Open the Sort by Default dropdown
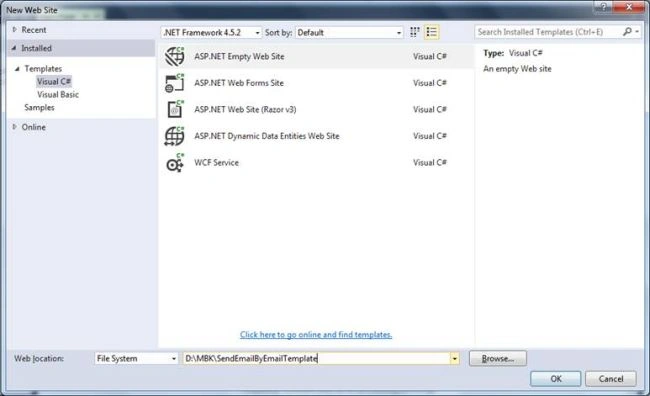Image resolution: width=650 pixels, height=396 pixels. (349, 32)
